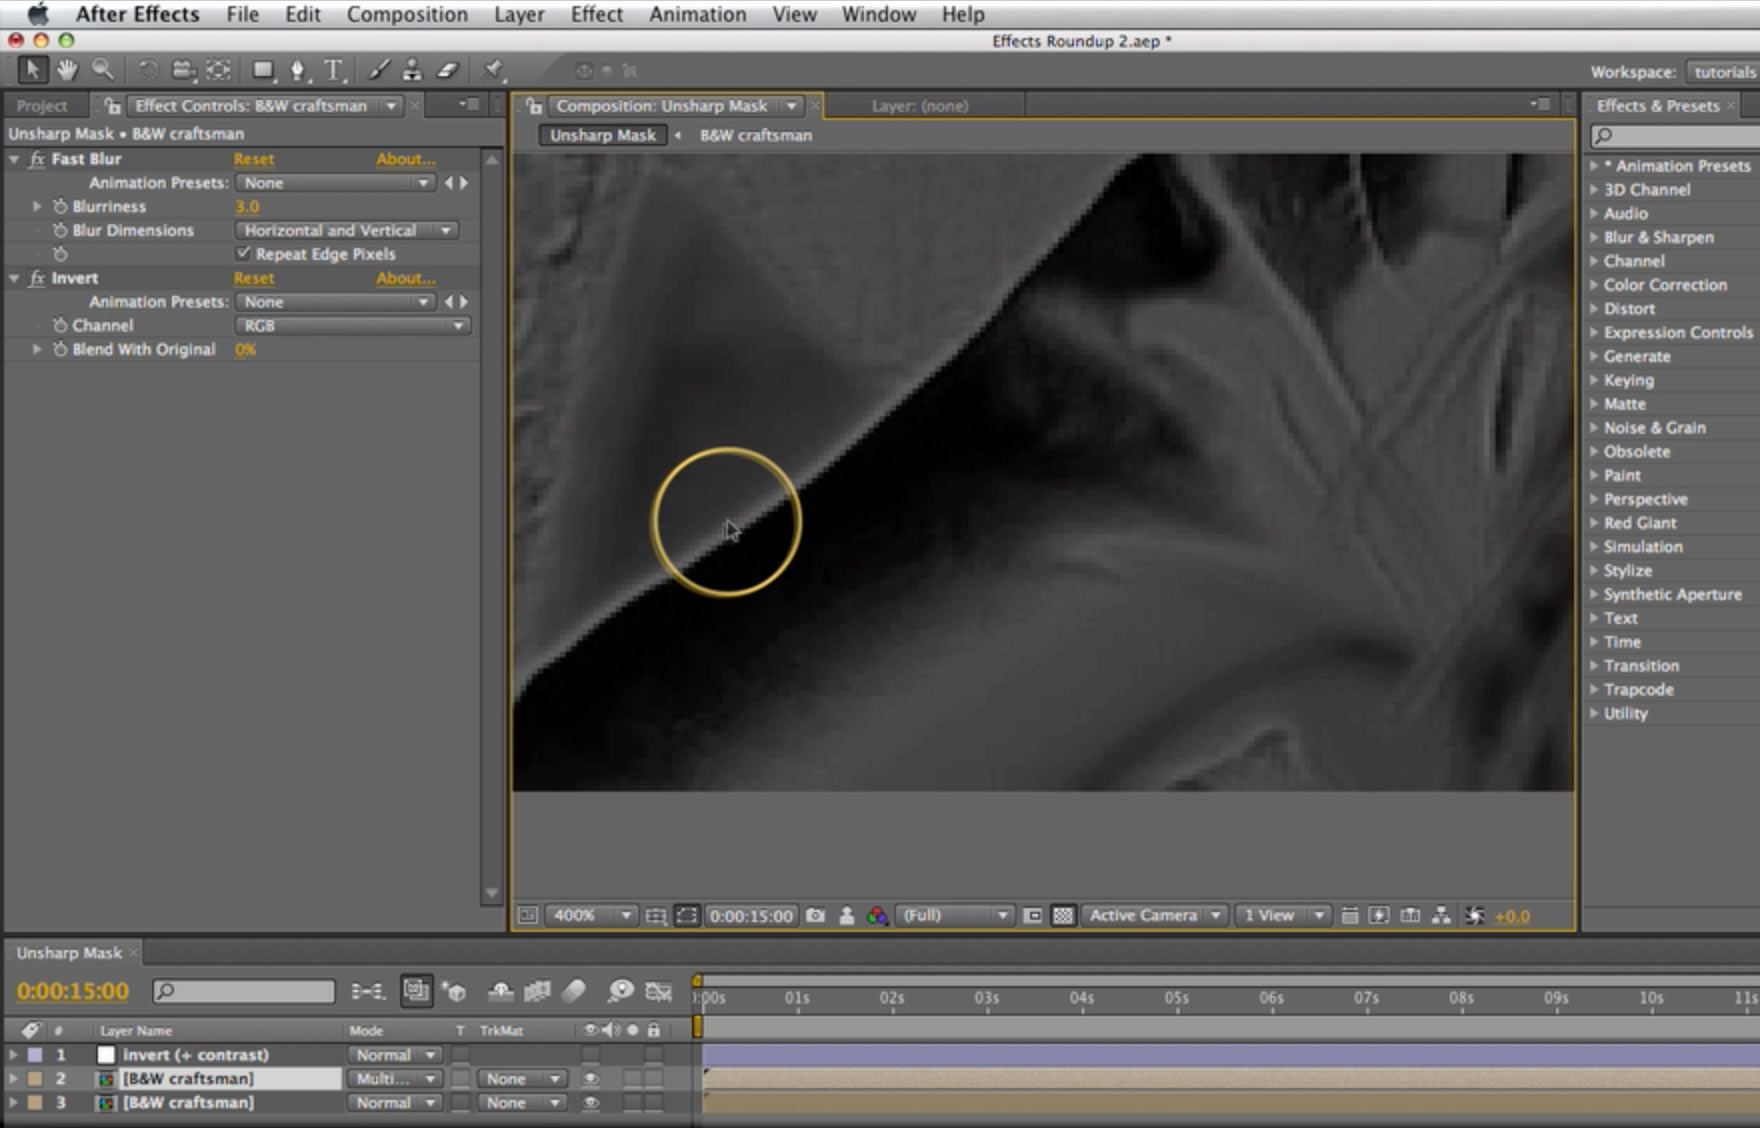The width and height of the screenshot is (1760, 1128).
Task: Open the Comp Flowchart icon in viewer
Action: [1441, 916]
